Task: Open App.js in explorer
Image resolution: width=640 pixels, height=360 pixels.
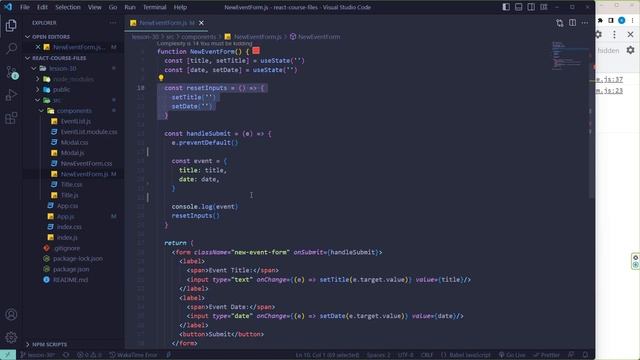Action: tap(66, 216)
